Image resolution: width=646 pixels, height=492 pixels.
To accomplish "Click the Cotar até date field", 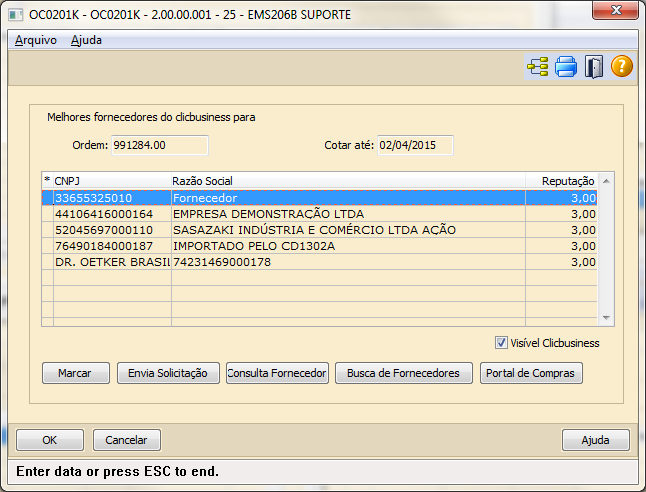I will click(415, 145).
